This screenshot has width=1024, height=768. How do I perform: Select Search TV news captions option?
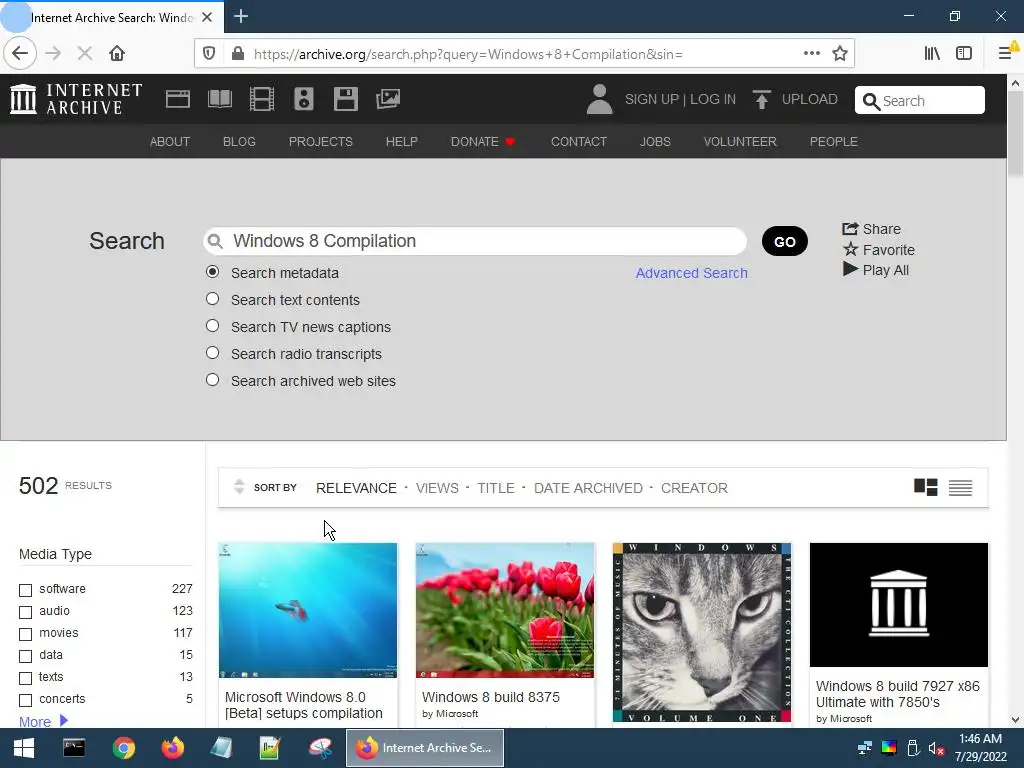tap(212, 325)
